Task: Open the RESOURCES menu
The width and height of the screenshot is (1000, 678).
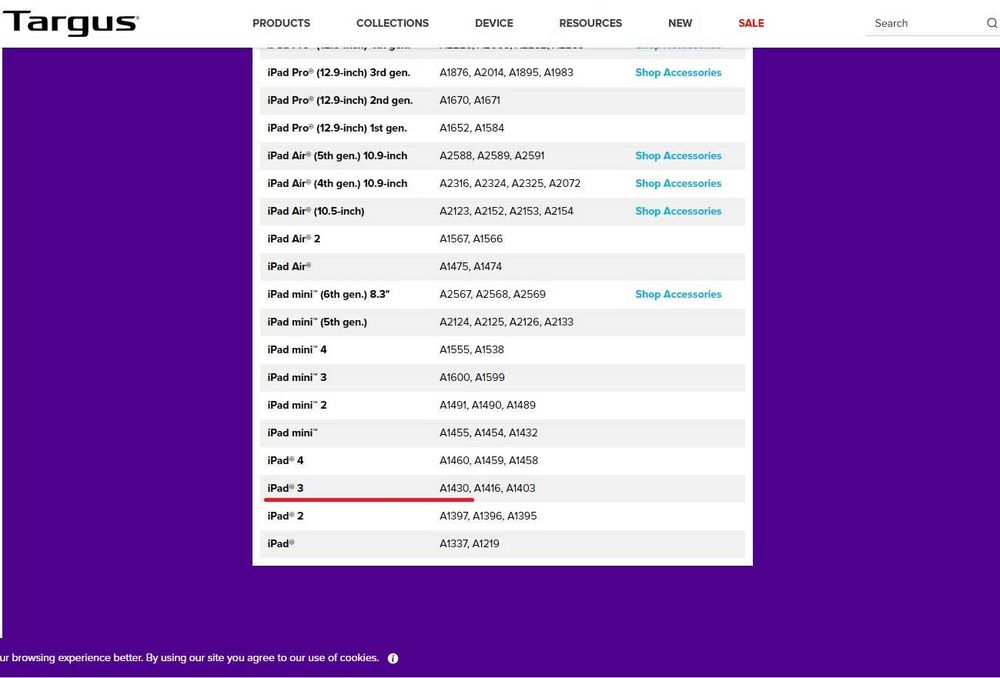Action: 590,23
